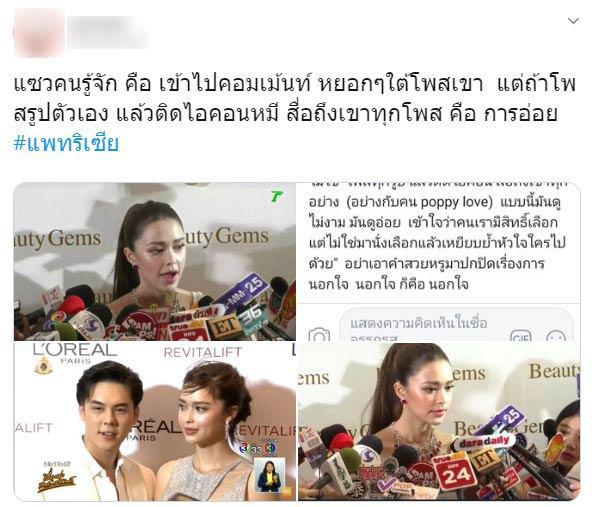Open the blurred account name

point(108,32)
